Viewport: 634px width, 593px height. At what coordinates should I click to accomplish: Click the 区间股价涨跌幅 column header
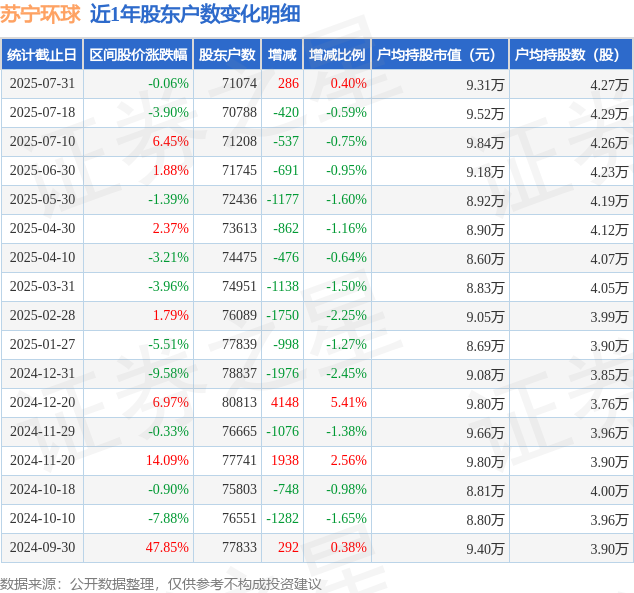138,55
